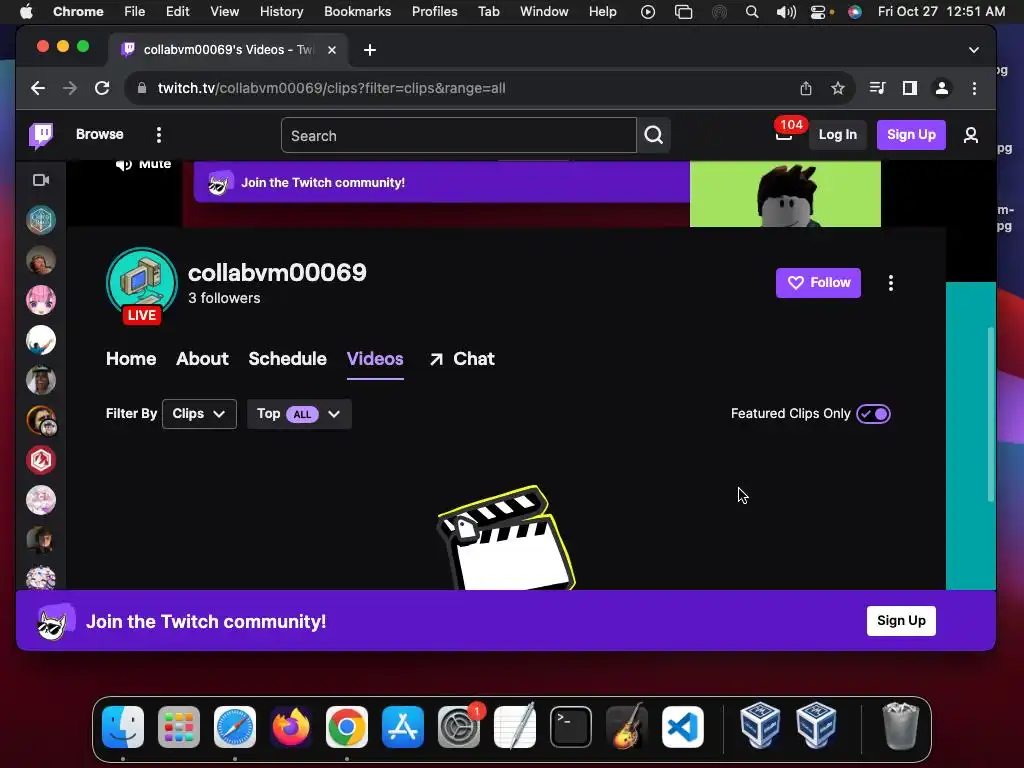The width and height of the screenshot is (1024, 768).
Task: Open the Bookmarks menu
Action: [357, 11]
